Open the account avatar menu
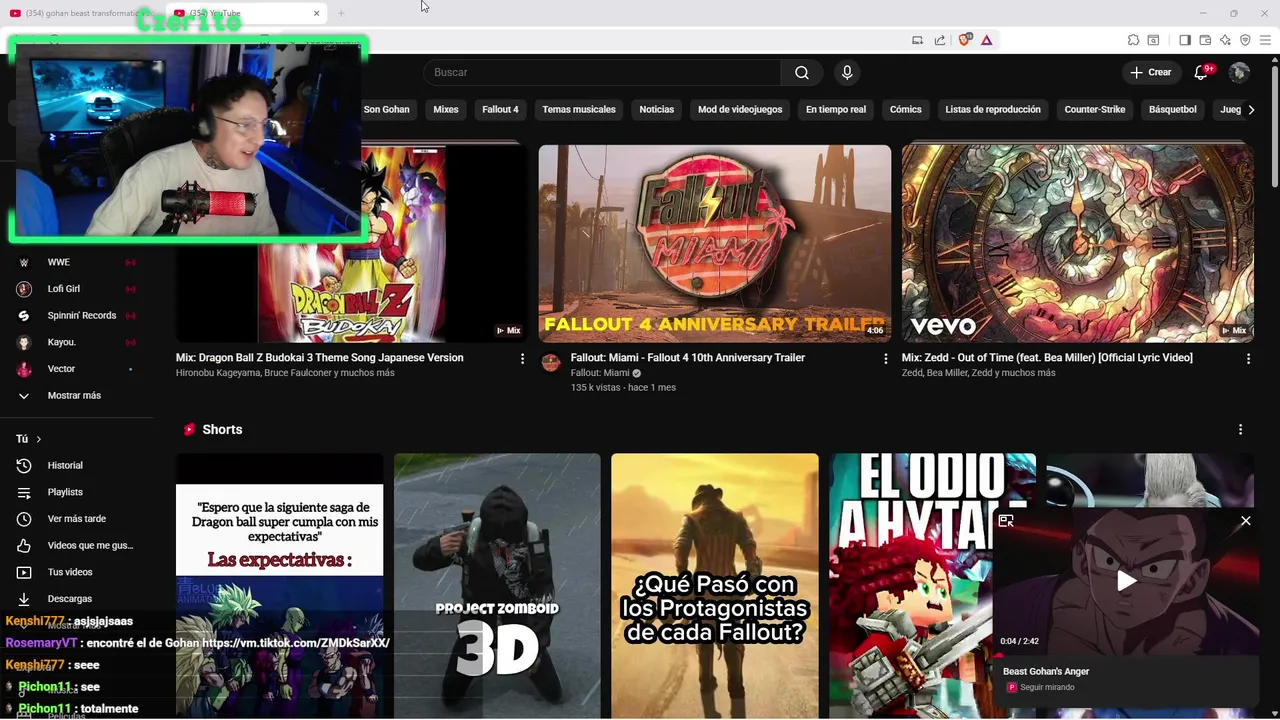This screenshot has height=720, width=1280. [x=1239, y=72]
